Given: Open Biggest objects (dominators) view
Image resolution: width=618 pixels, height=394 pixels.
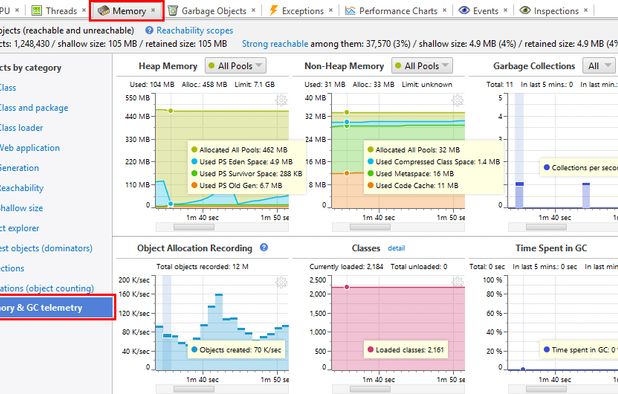Looking at the screenshot, I should 46,249.
